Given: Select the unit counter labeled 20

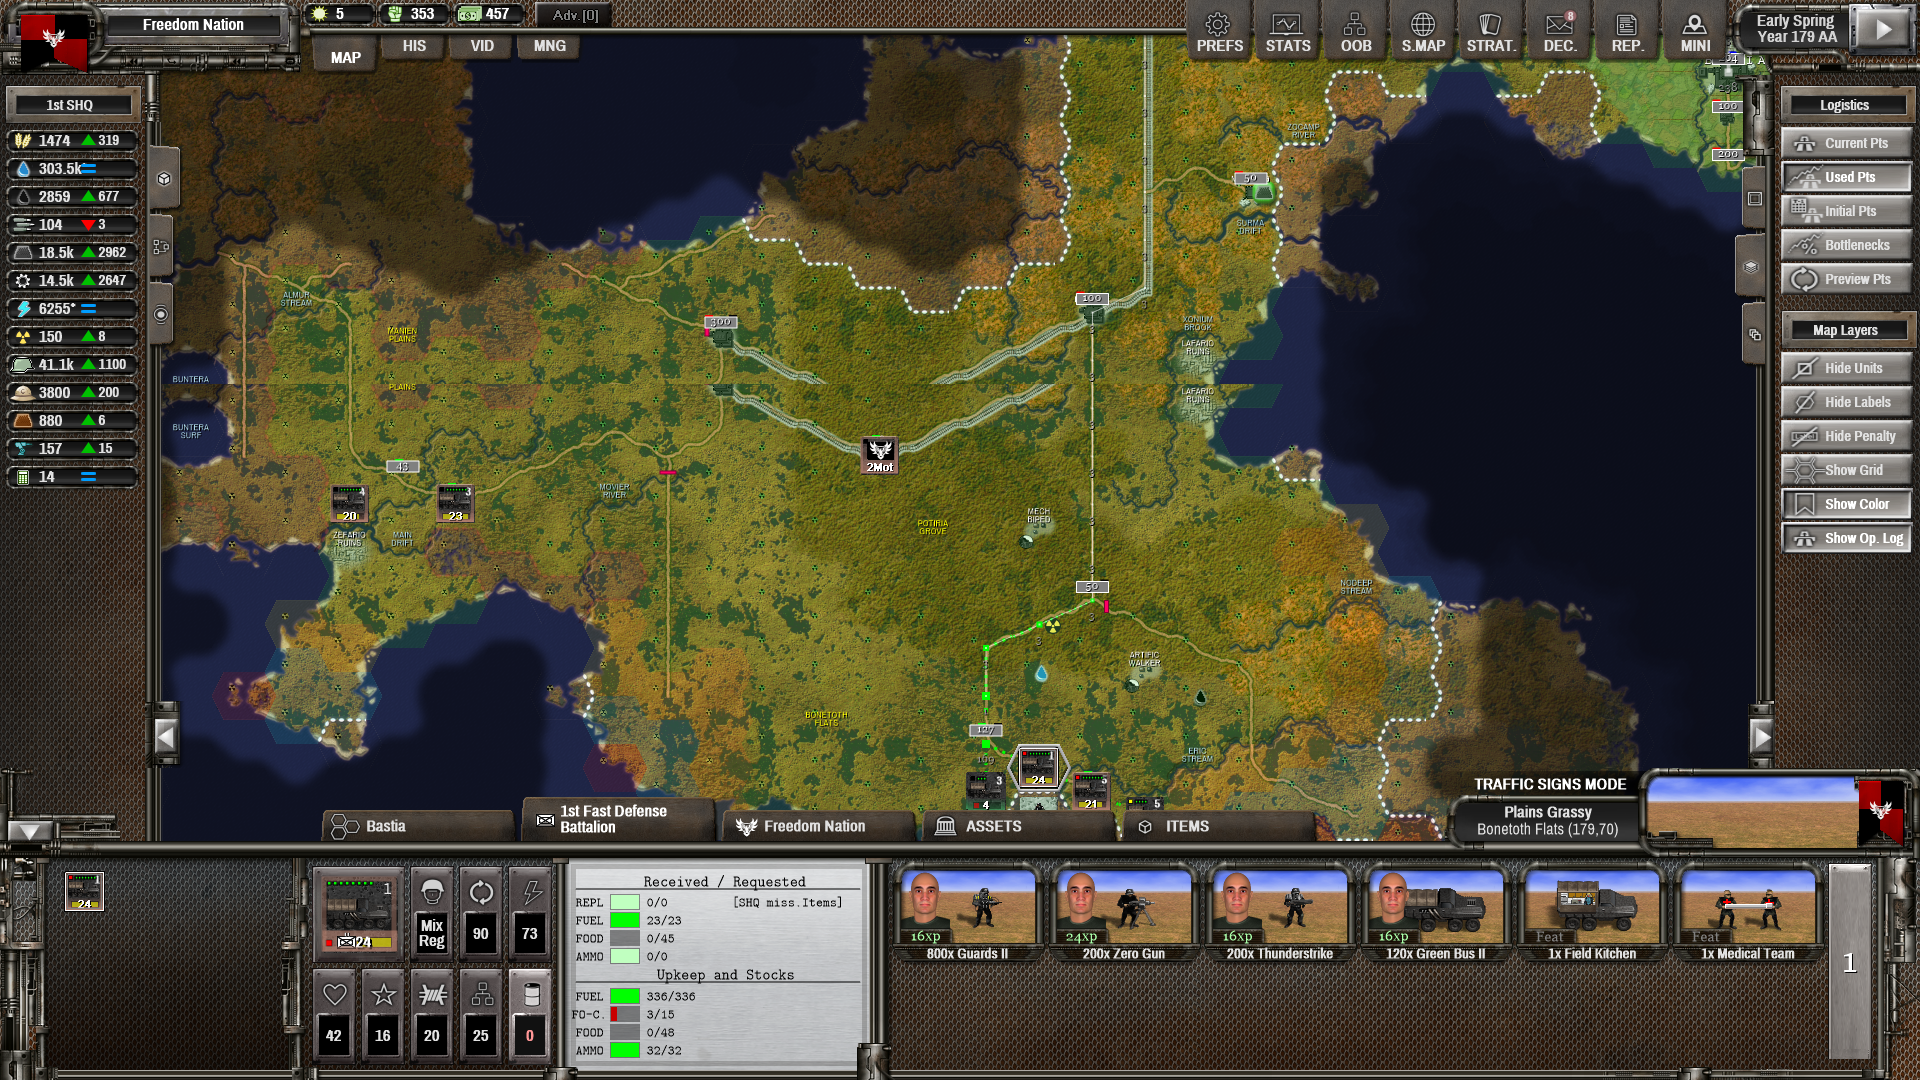Looking at the screenshot, I should coord(349,504).
